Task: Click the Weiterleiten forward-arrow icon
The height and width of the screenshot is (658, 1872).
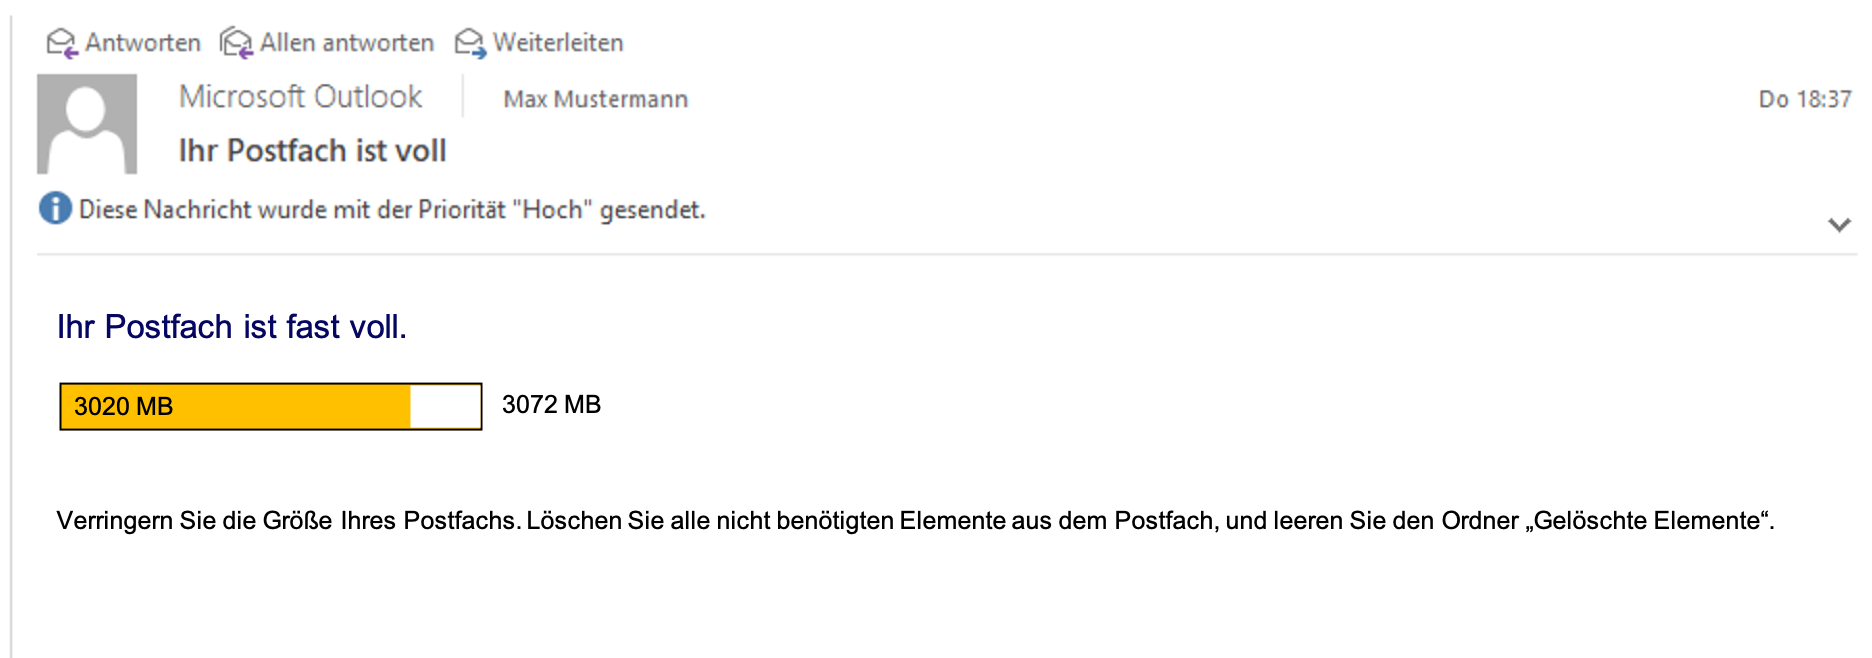Action: (x=469, y=42)
